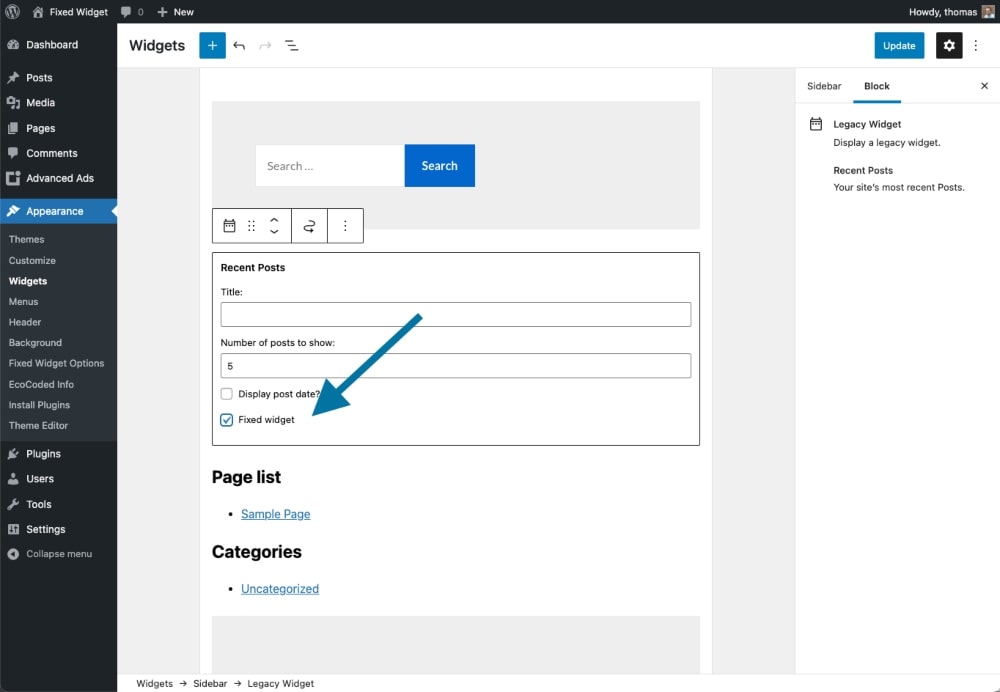
Task: Open Settings via the gear icon
Action: click(948, 45)
